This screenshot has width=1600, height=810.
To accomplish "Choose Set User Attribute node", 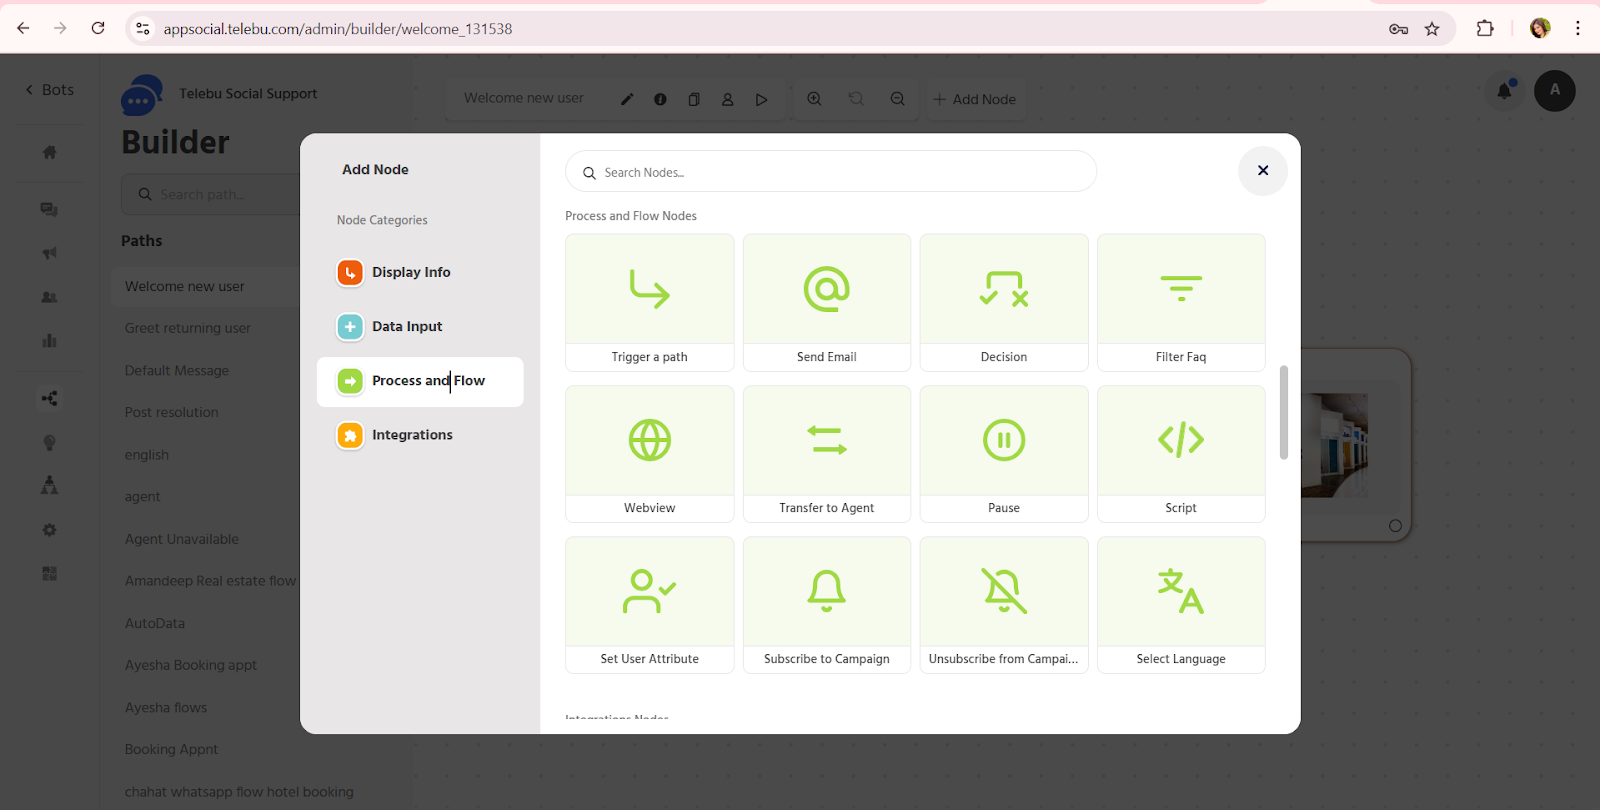I will [x=649, y=604].
